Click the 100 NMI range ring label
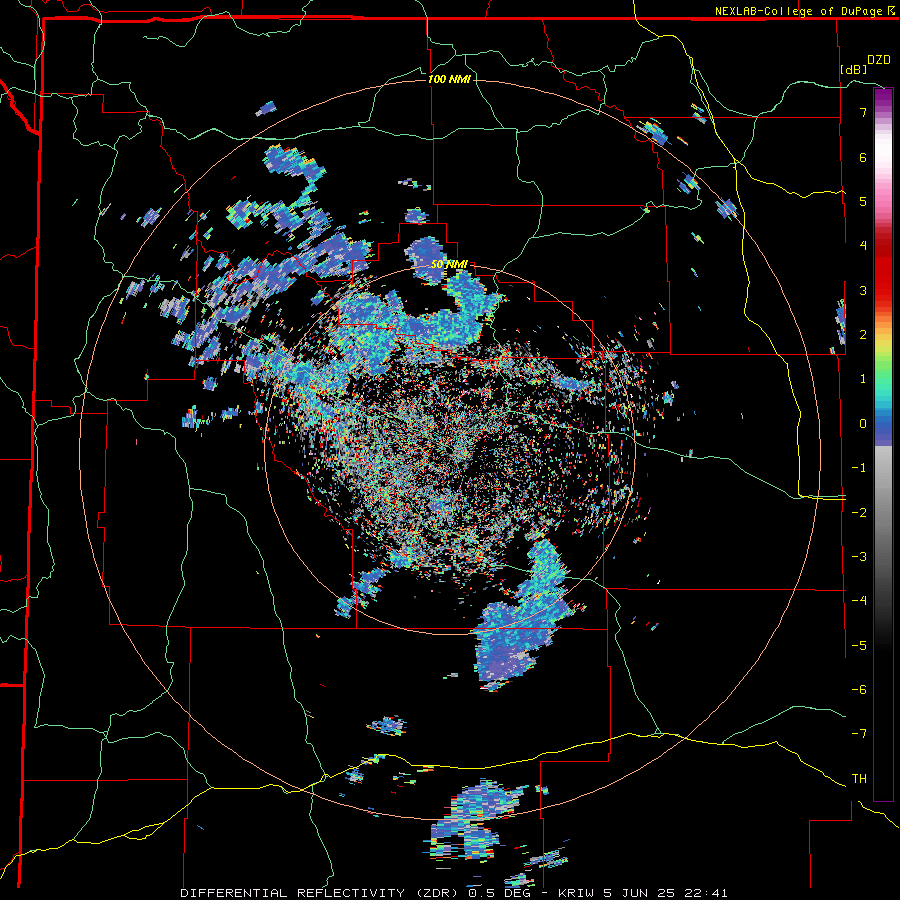 coord(449,79)
